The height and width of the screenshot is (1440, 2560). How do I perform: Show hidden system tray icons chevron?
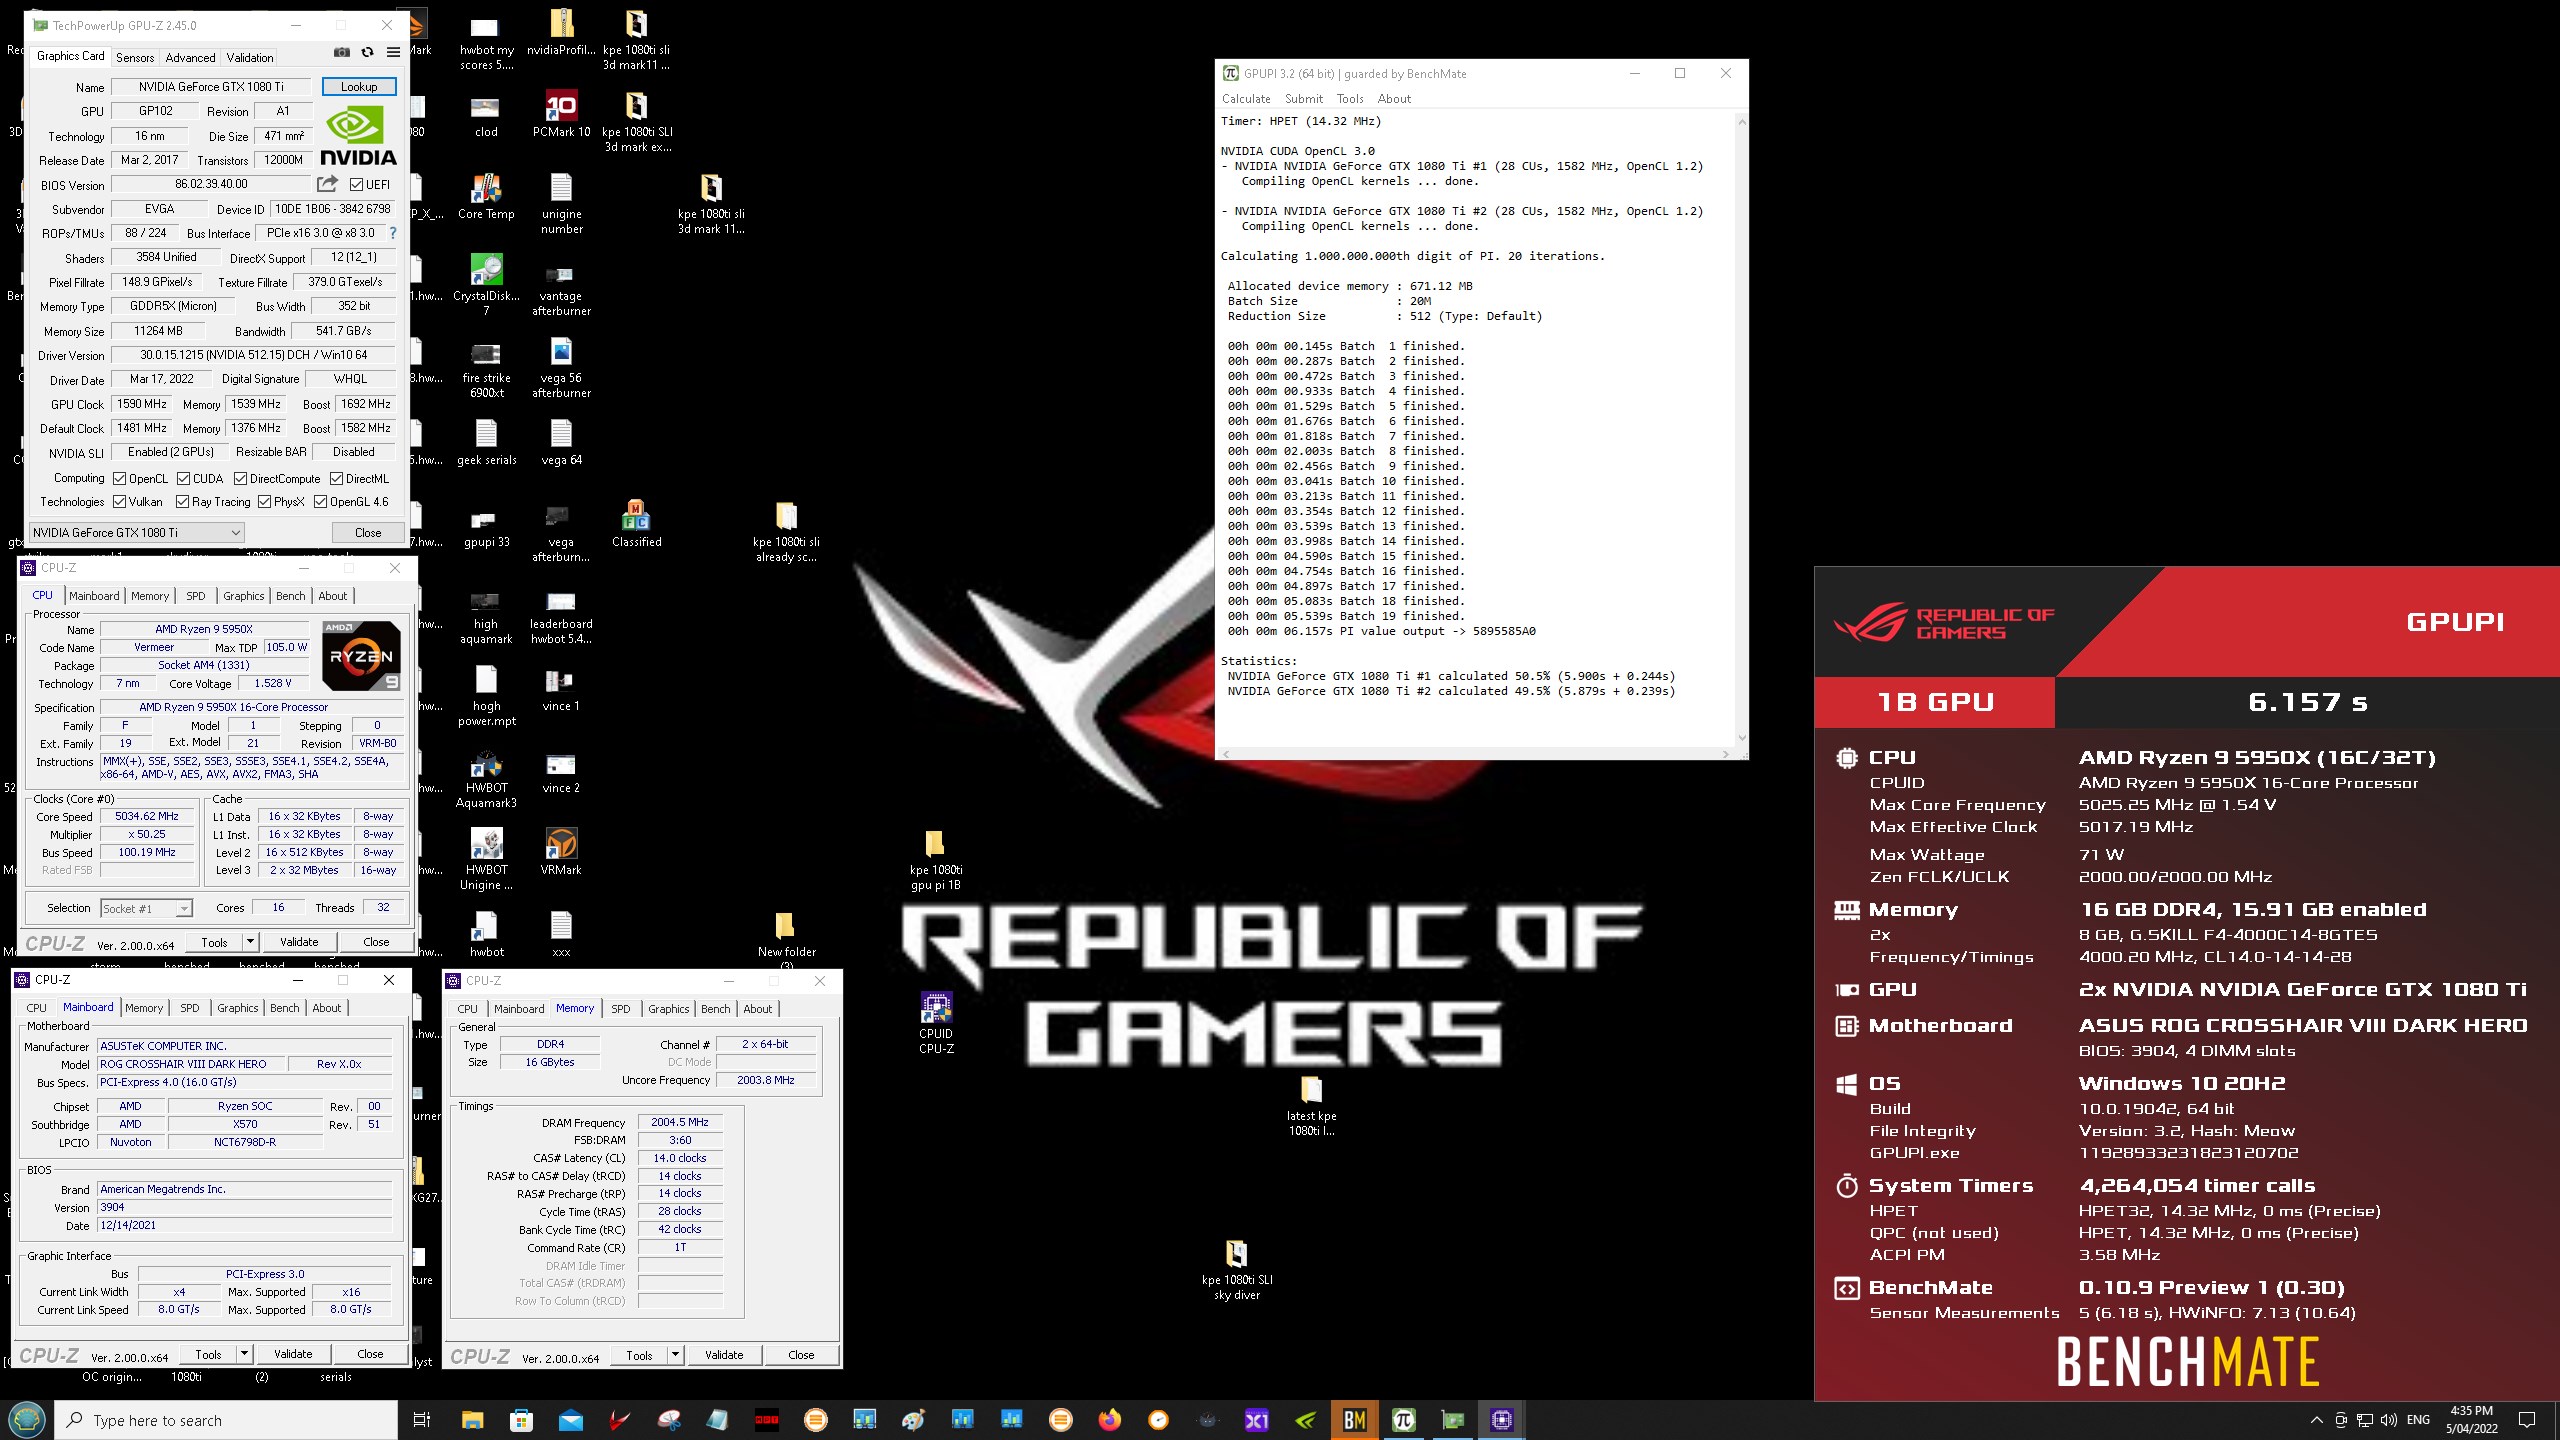[2316, 1420]
